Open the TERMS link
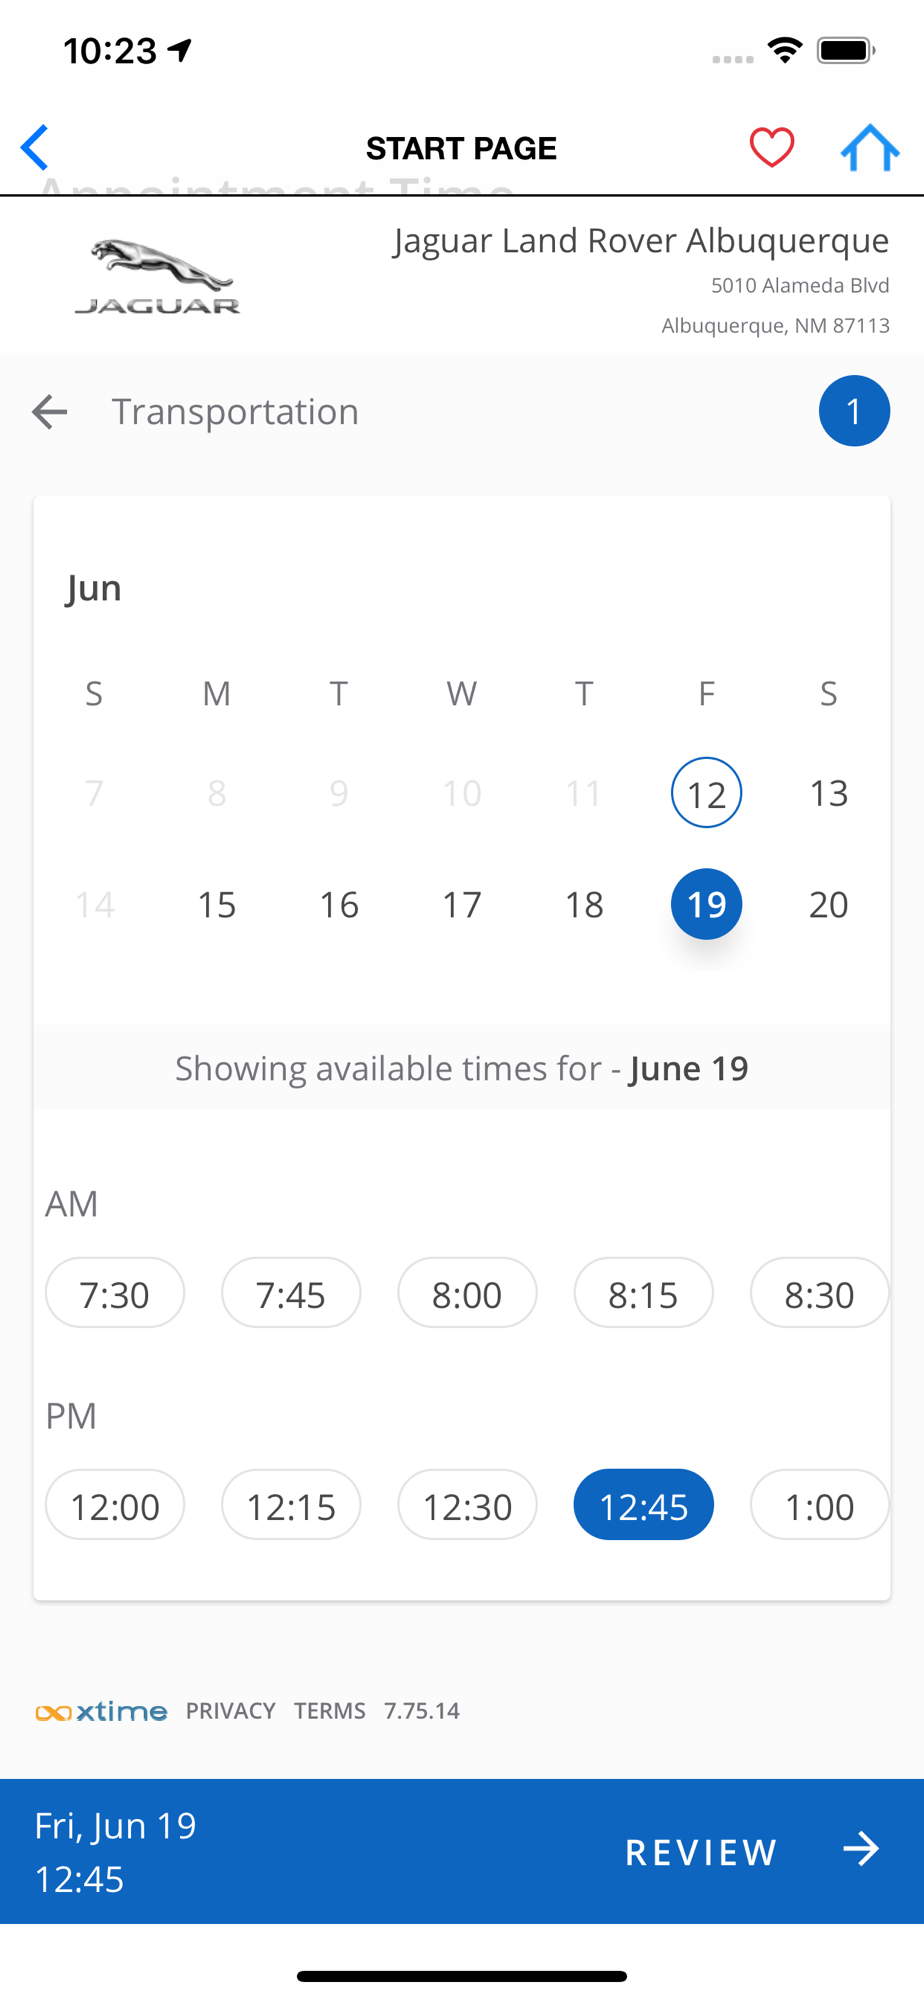Viewport: 924px width, 2000px height. (330, 1711)
